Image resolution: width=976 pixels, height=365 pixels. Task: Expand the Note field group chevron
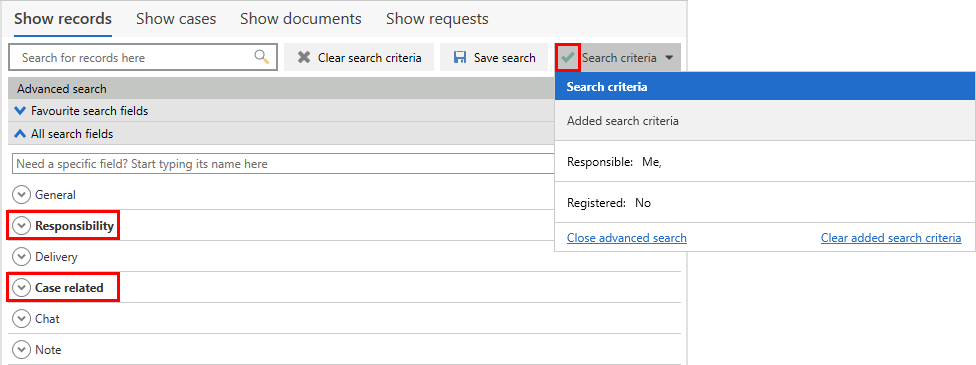[22, 349]
